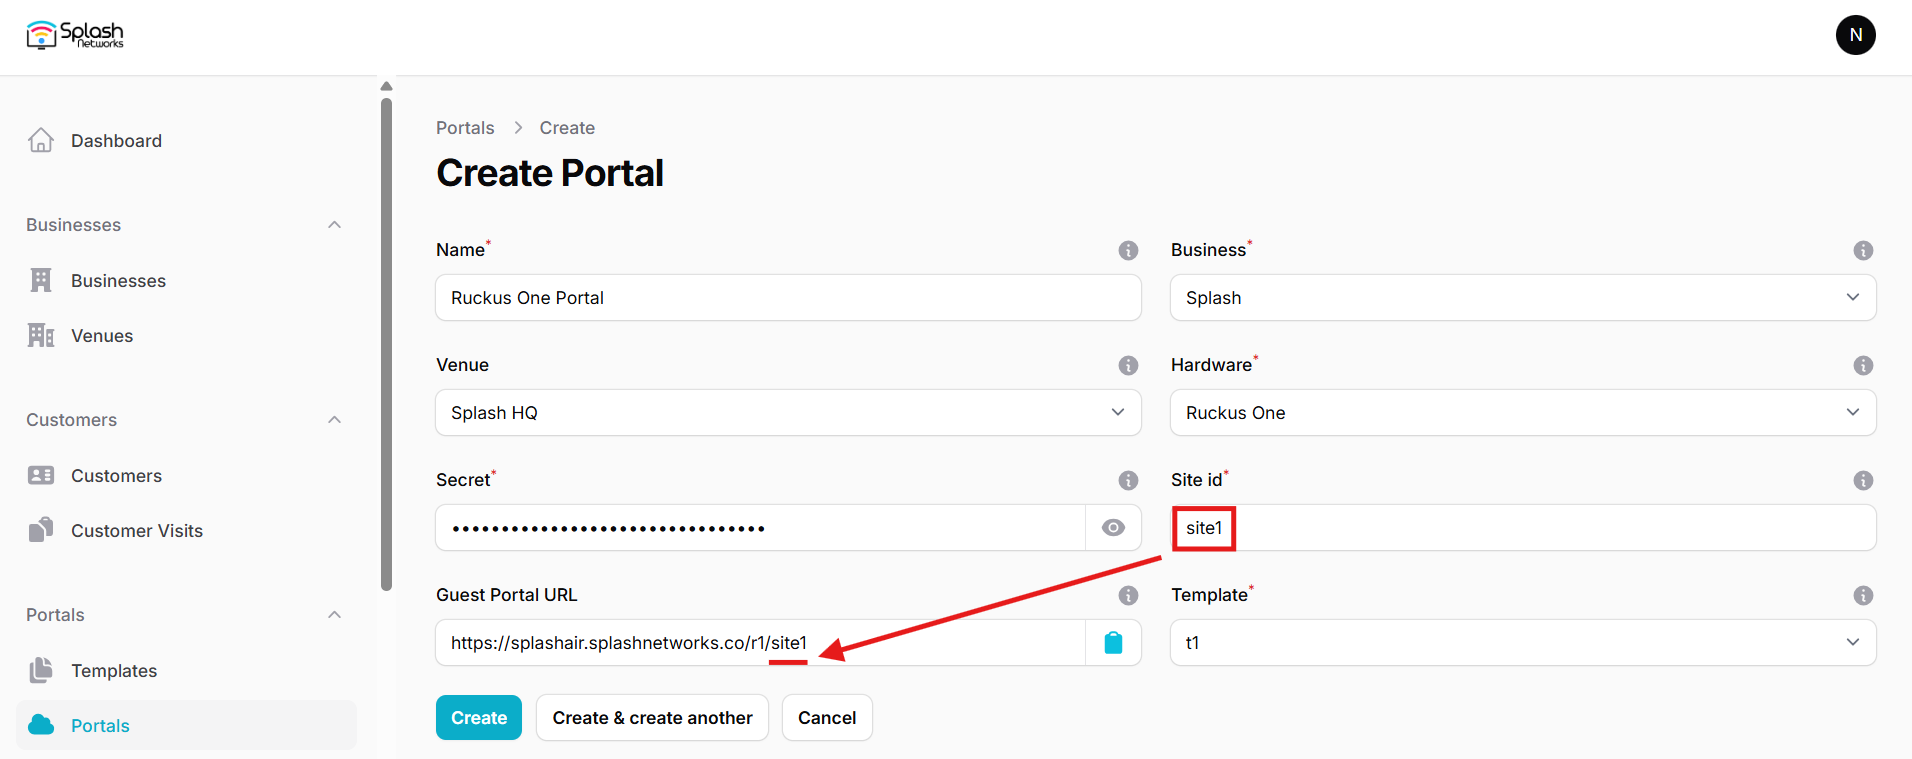This screenshot has height=759, width=1912.
Task: Show info for the Template field
Action: (1863, 595)
